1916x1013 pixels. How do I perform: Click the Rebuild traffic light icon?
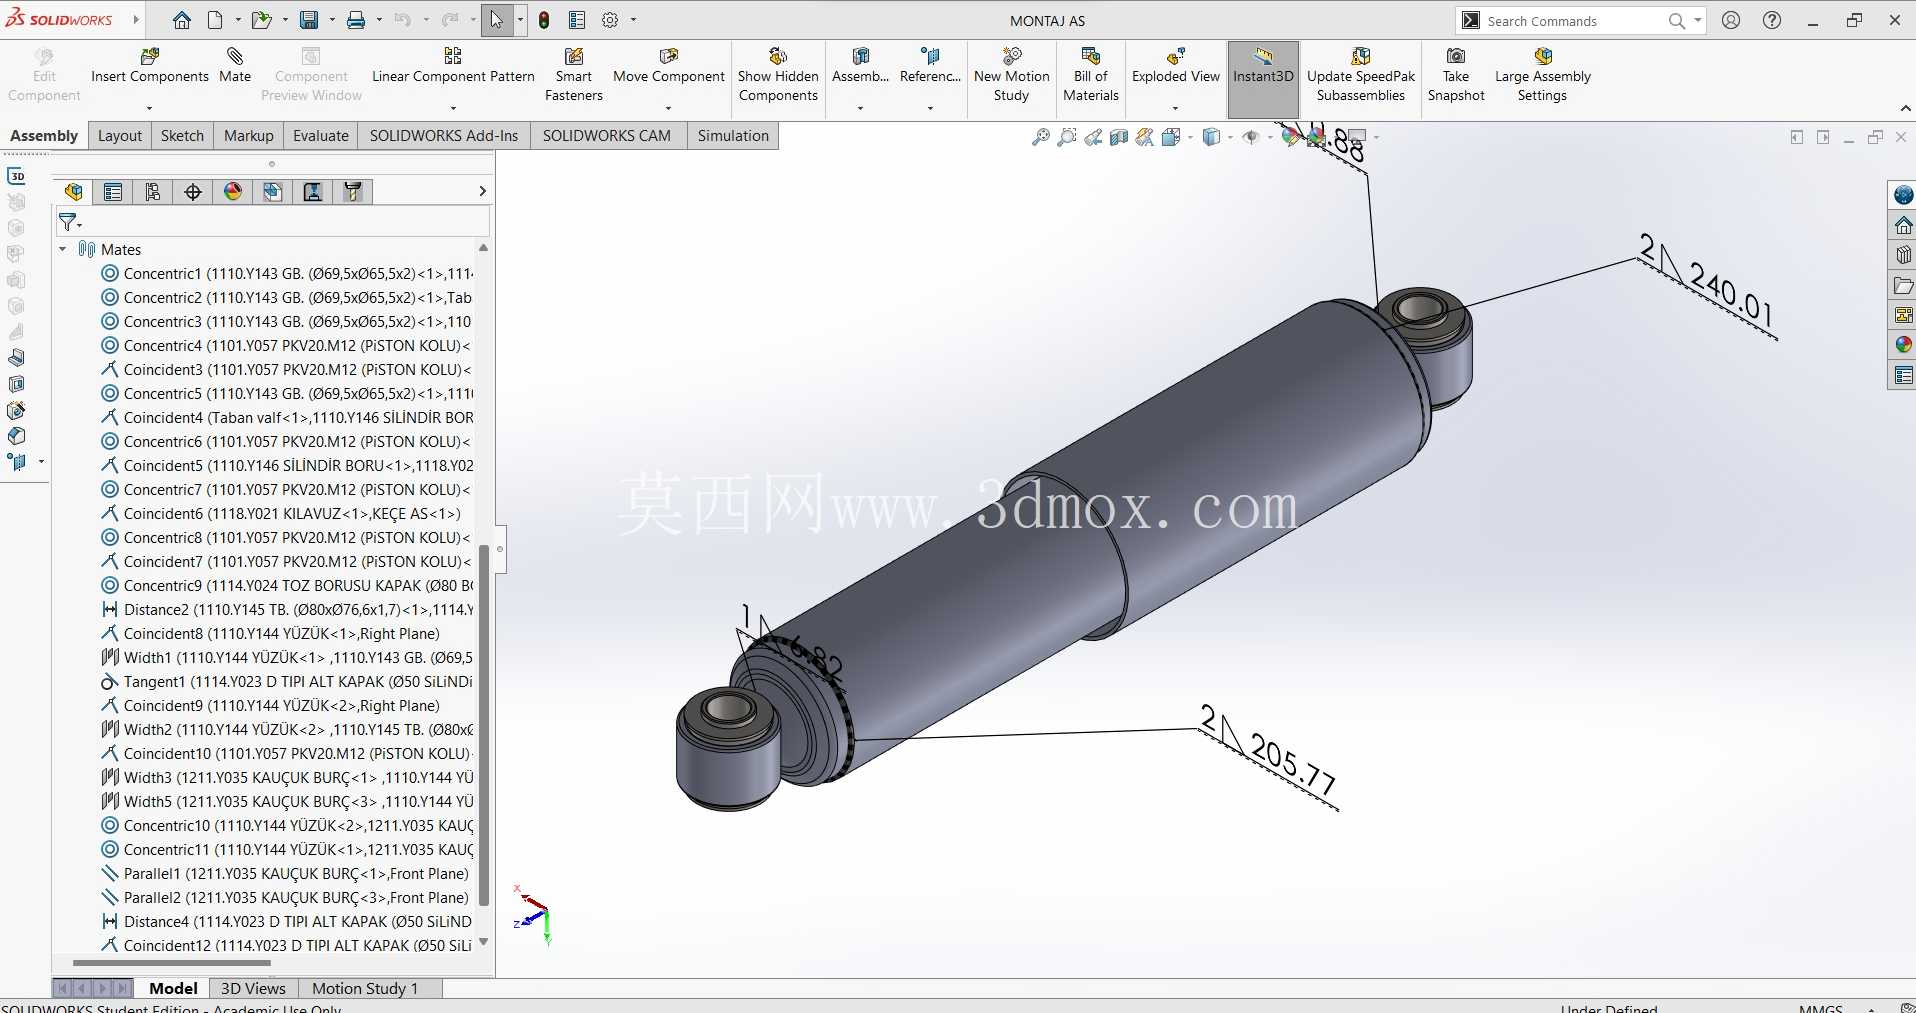pos(544,20)
